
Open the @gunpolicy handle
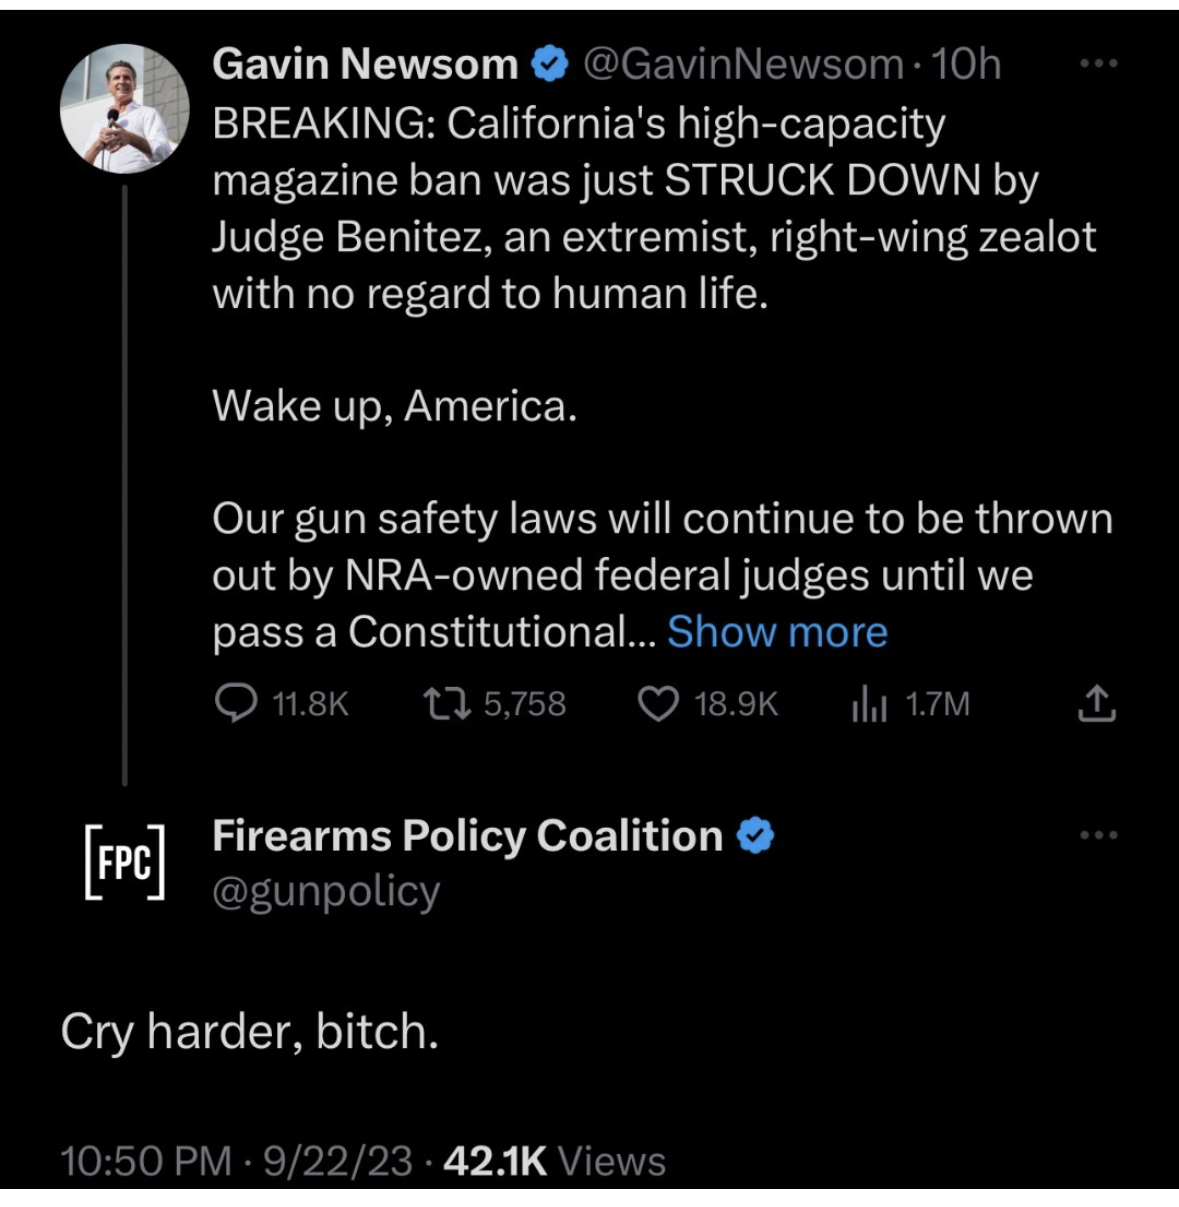tap(326, 891)
